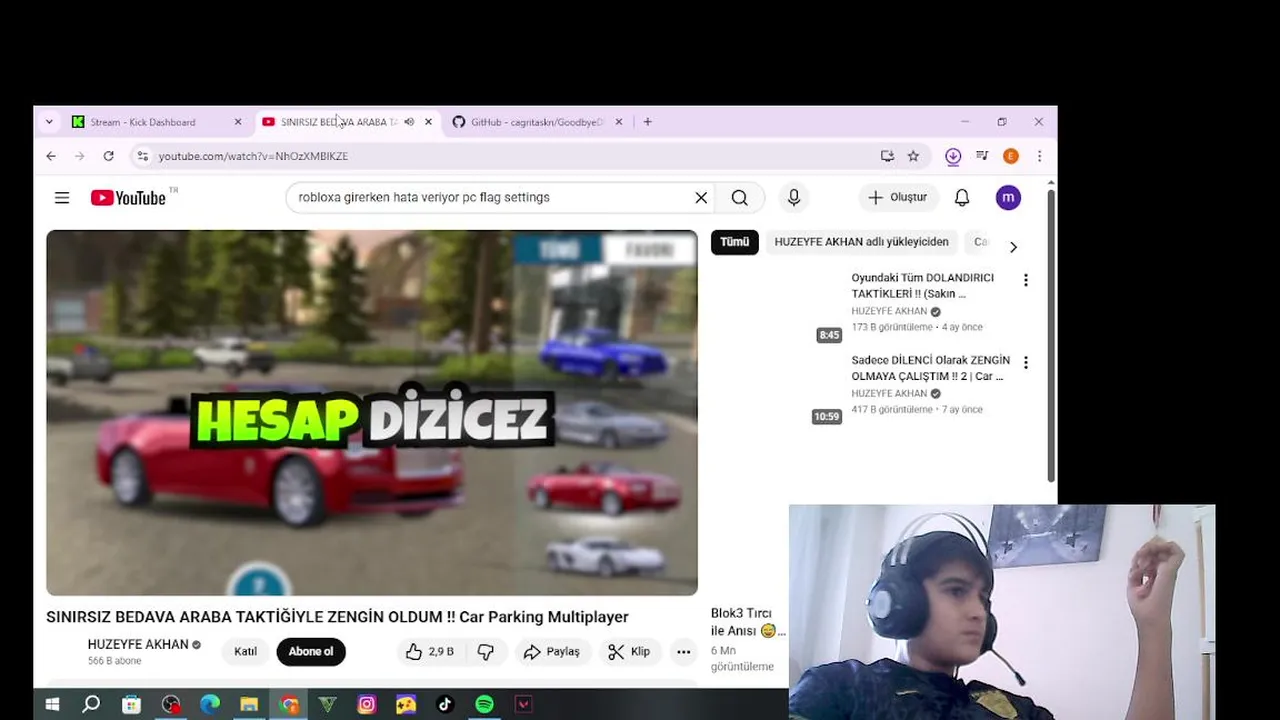This screenshot has width=1280, height=720.
Task: Open Chrome downloads
Action: (953, 156)
